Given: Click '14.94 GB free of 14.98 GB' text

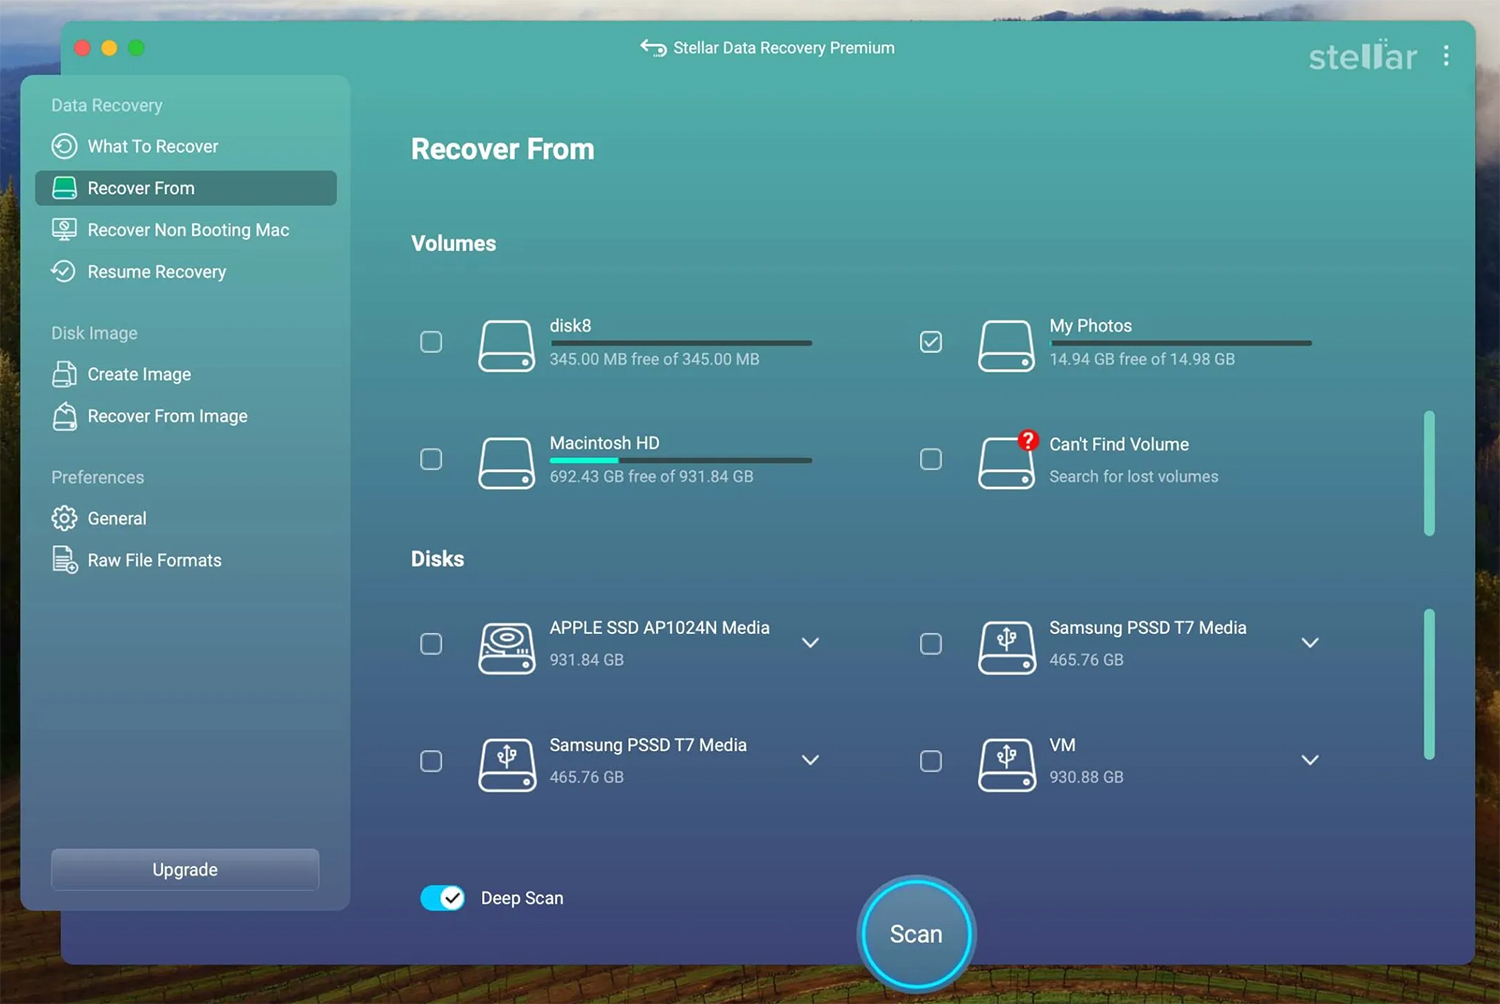Looking at the screenshot, I should pos(1142,359).
